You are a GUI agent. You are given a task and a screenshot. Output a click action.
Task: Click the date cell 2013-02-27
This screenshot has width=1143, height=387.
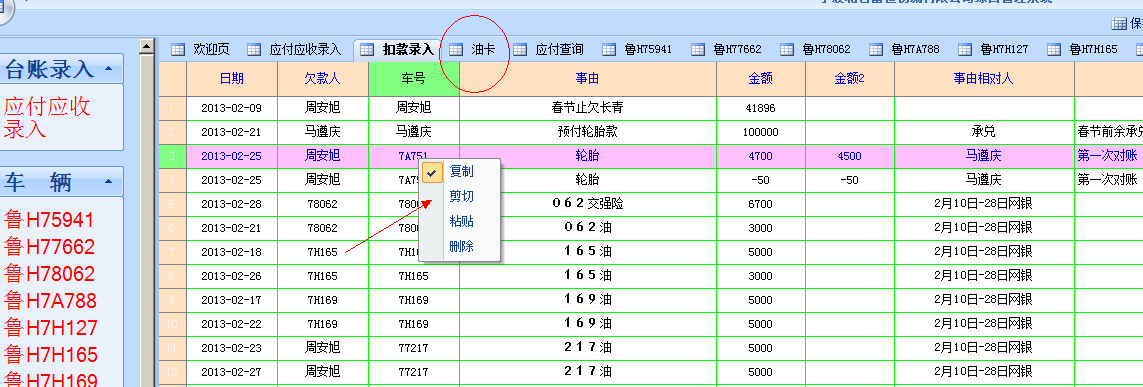coord(232,372)
